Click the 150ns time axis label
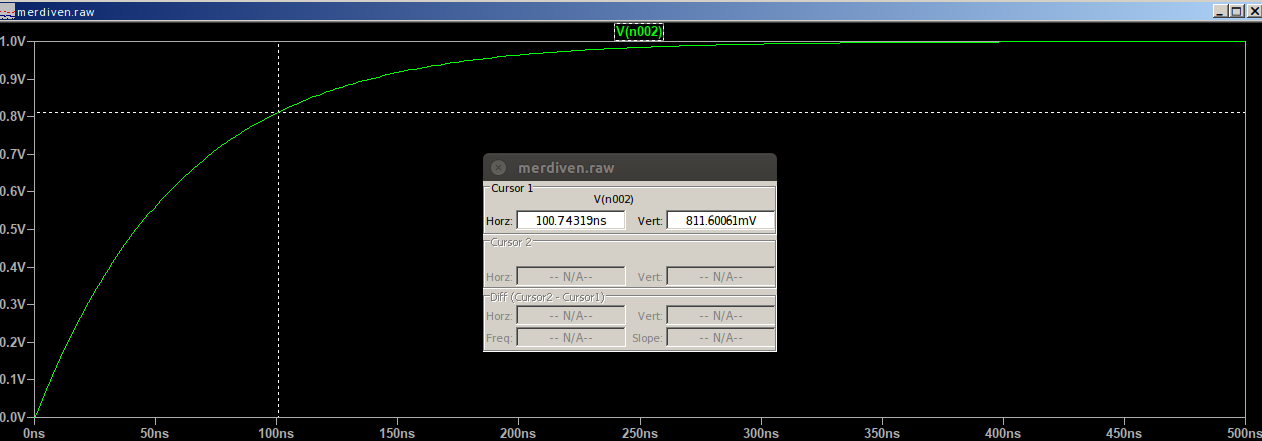This screenshot has height=441, width=1262. click(x=397, y=434)
